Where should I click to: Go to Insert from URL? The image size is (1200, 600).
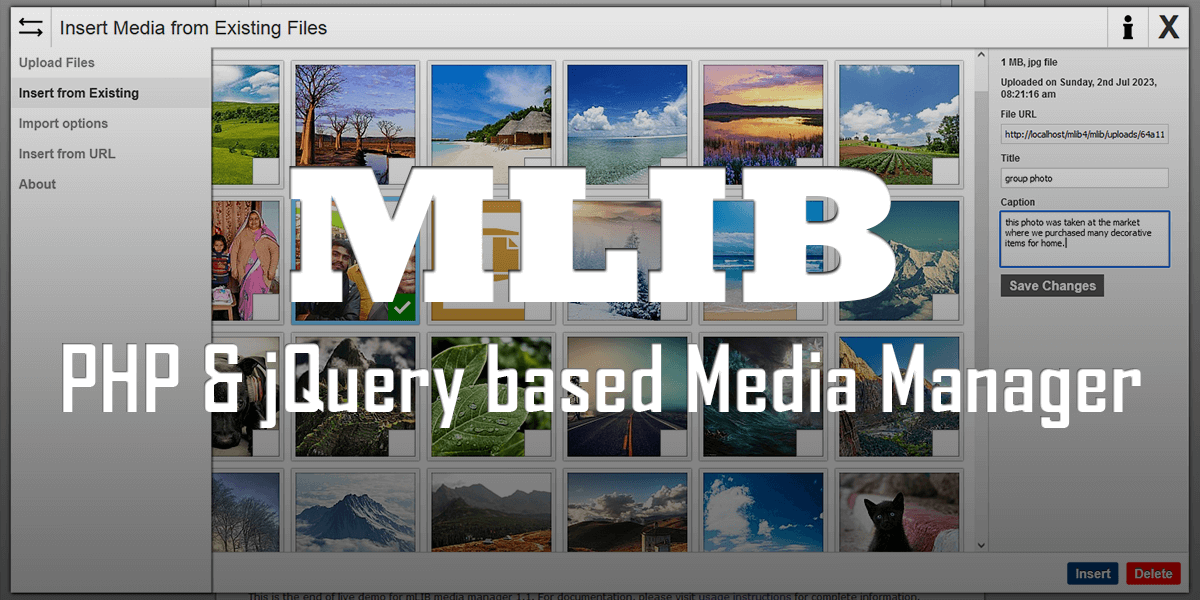(x=66, y=153)
